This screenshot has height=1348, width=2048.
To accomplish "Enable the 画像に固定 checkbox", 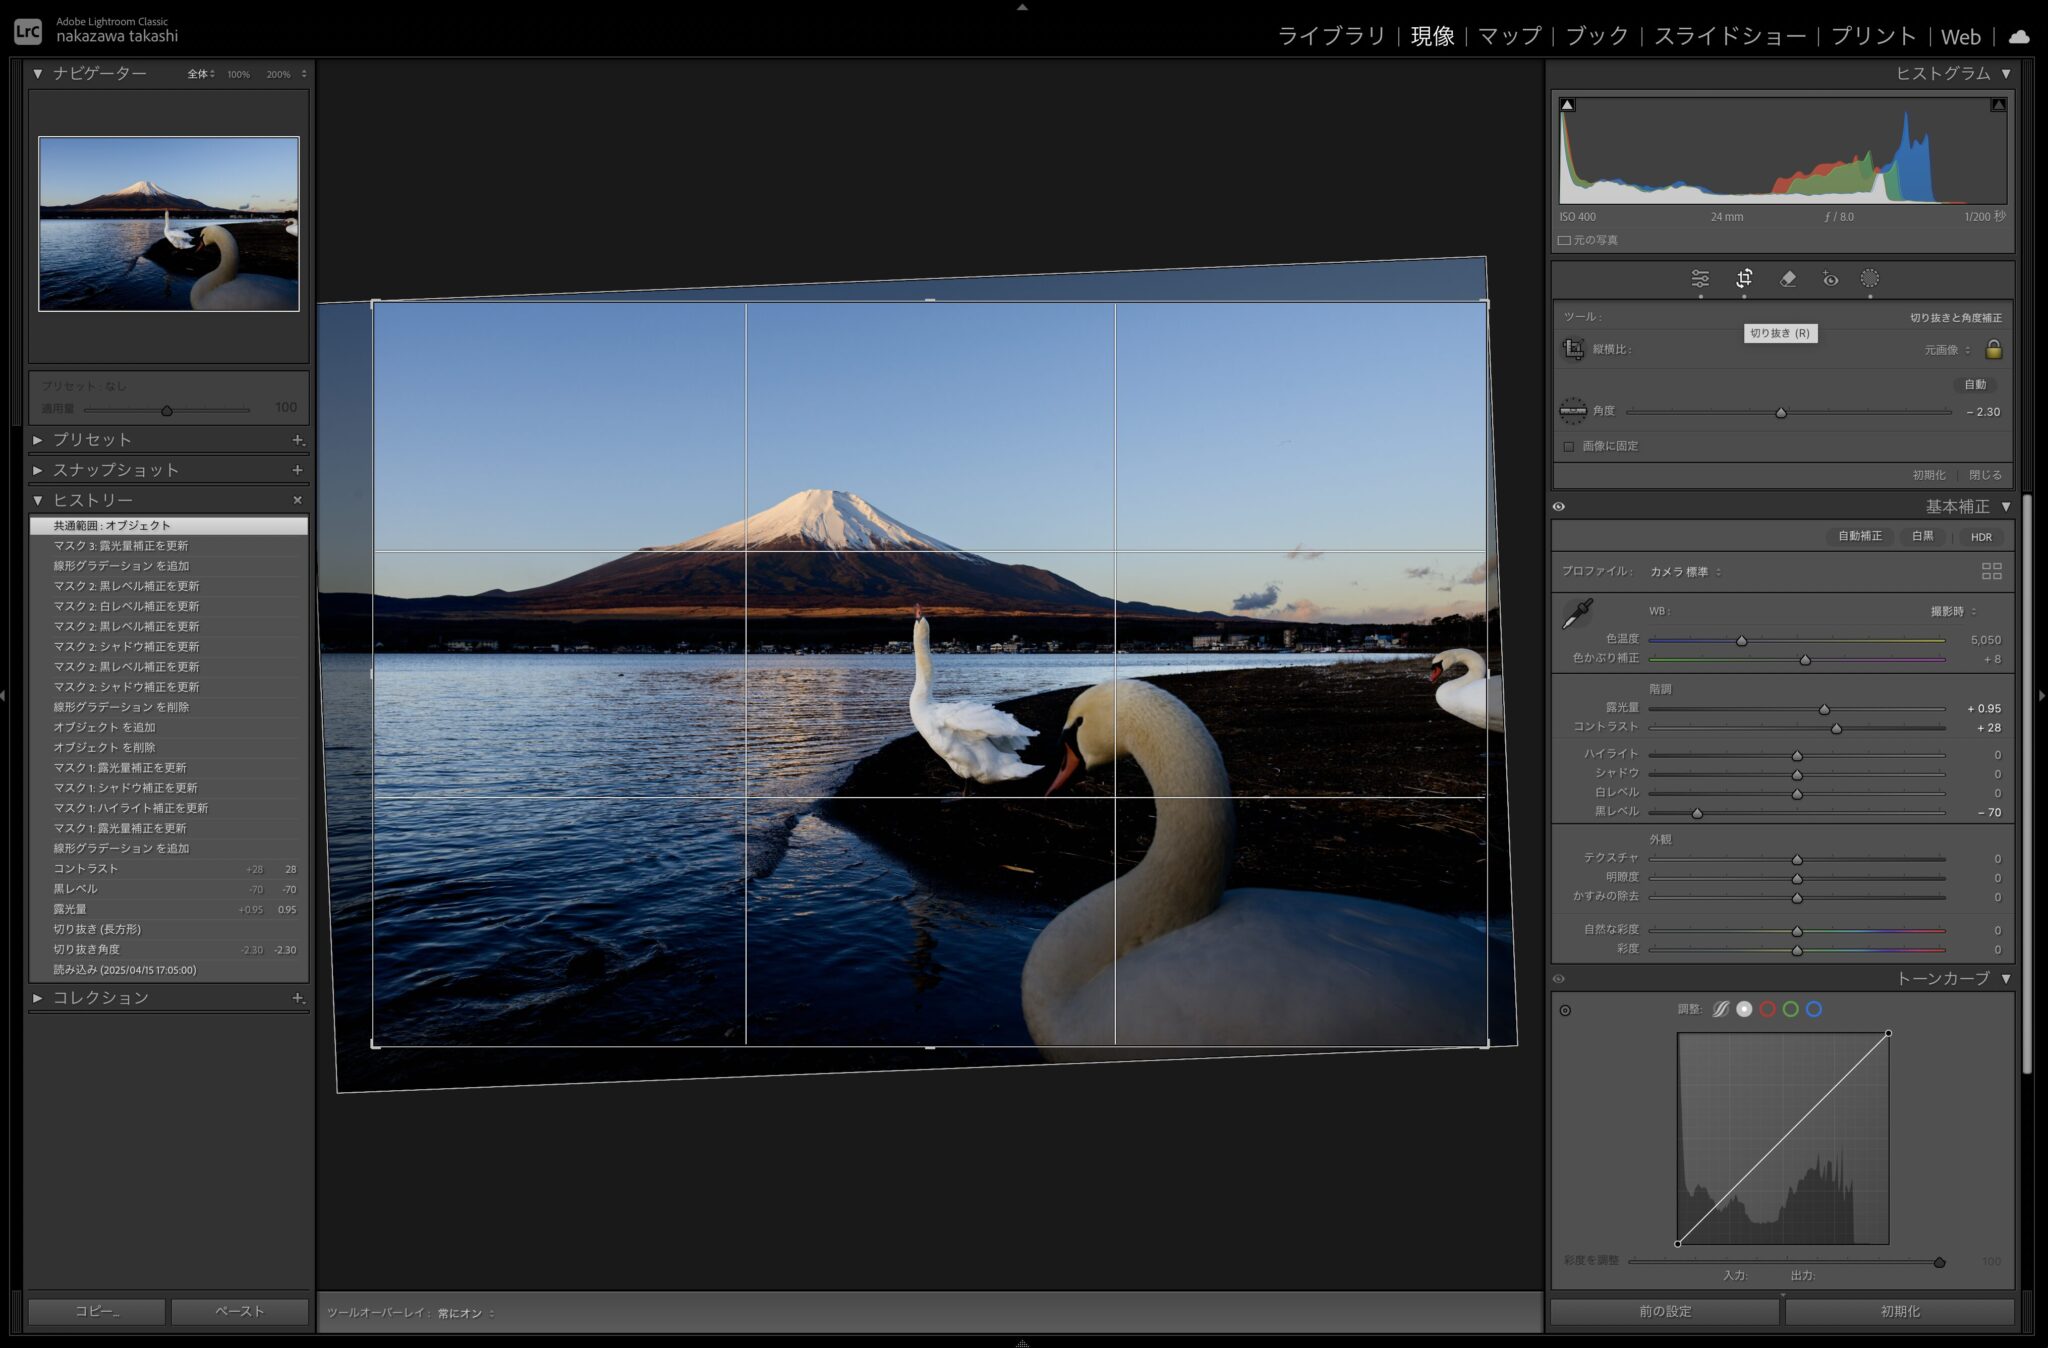I will [1569, 446].
